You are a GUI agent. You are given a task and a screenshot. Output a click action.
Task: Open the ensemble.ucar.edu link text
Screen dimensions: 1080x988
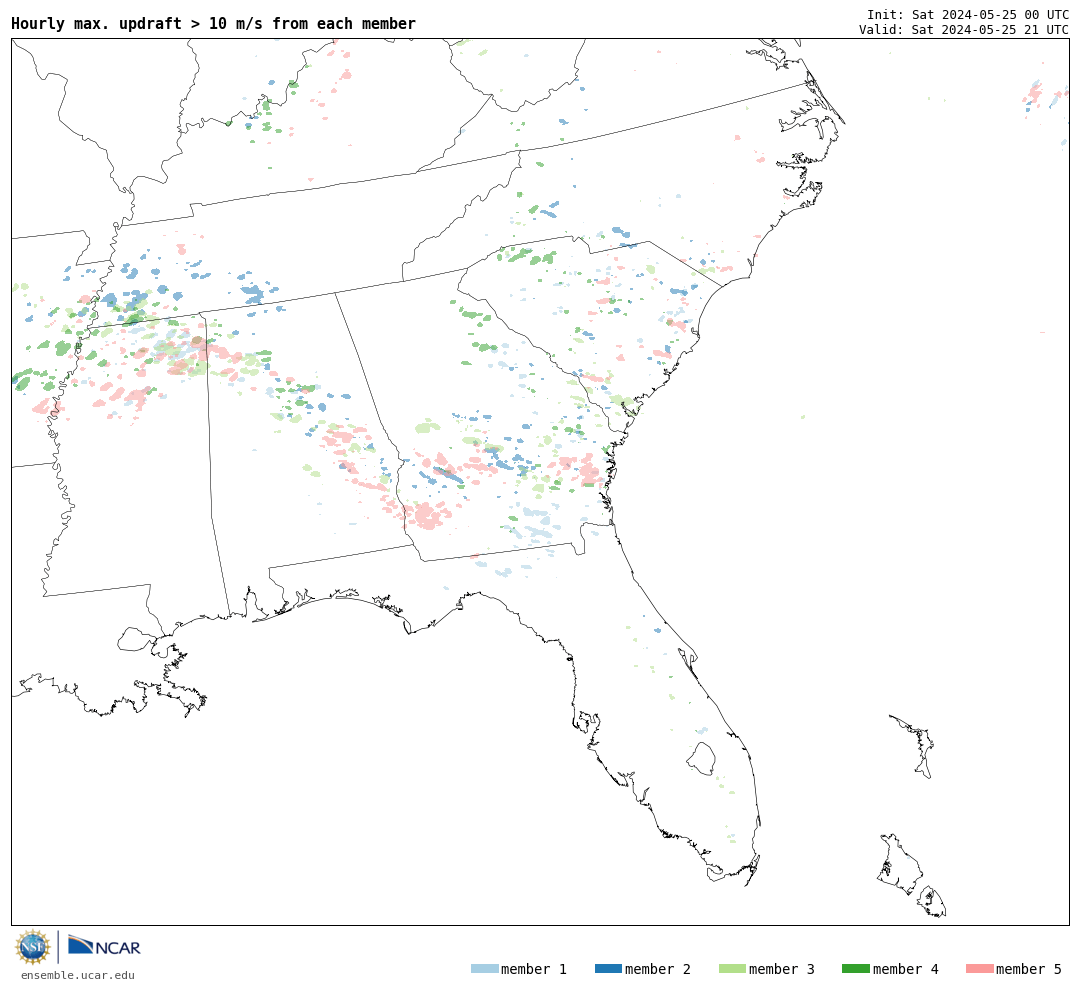click(x=78, y=975)
